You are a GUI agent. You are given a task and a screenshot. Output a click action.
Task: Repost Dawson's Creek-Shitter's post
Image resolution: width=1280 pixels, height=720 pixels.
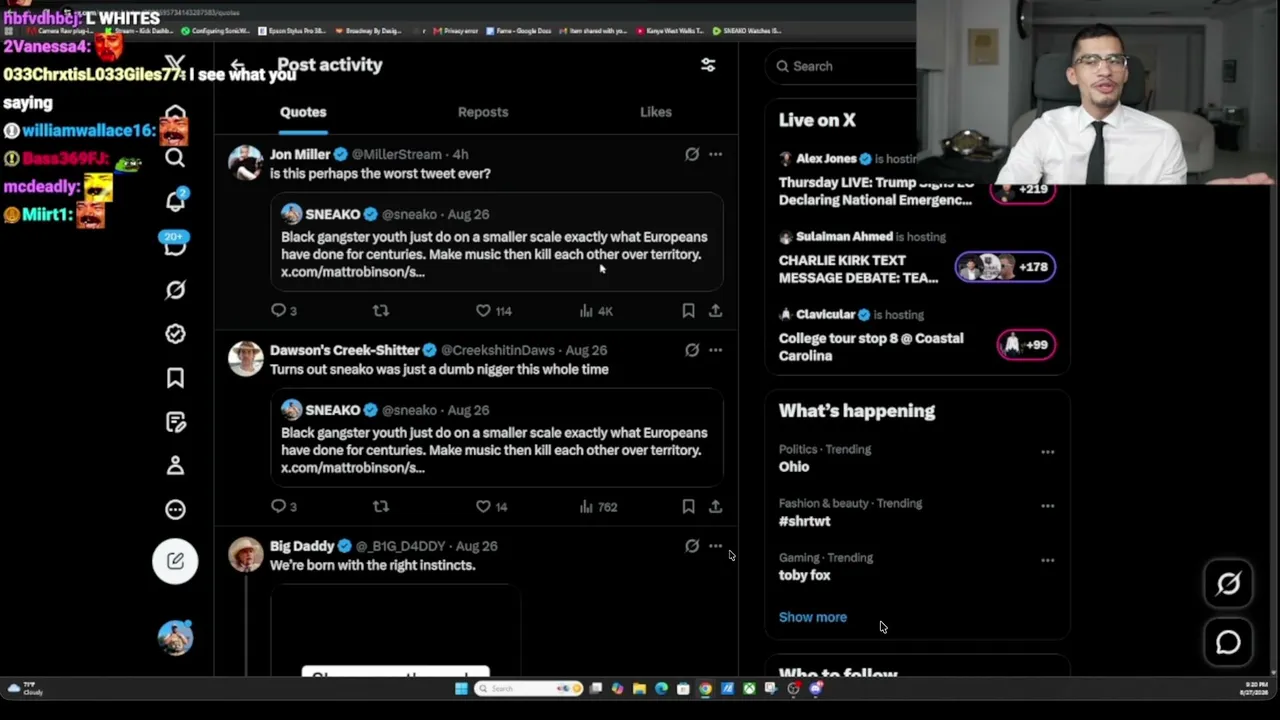[x=380, y=507]
